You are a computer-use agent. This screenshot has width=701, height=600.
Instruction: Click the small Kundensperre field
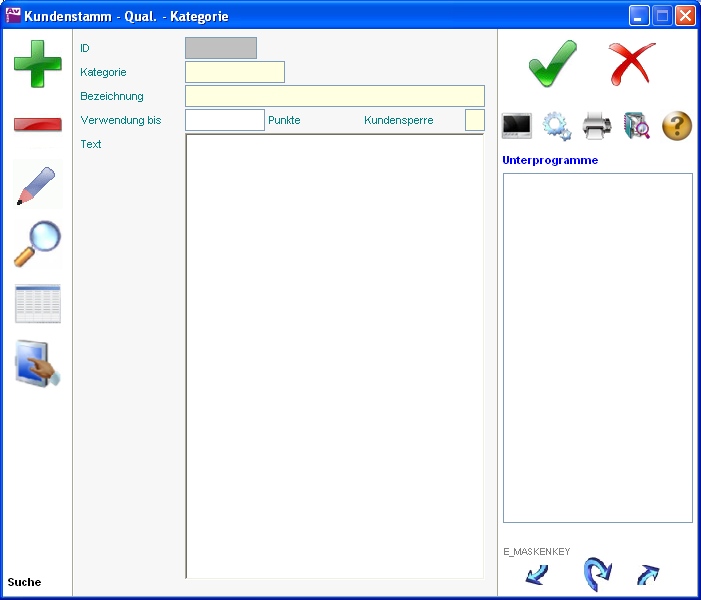(475, 120)
